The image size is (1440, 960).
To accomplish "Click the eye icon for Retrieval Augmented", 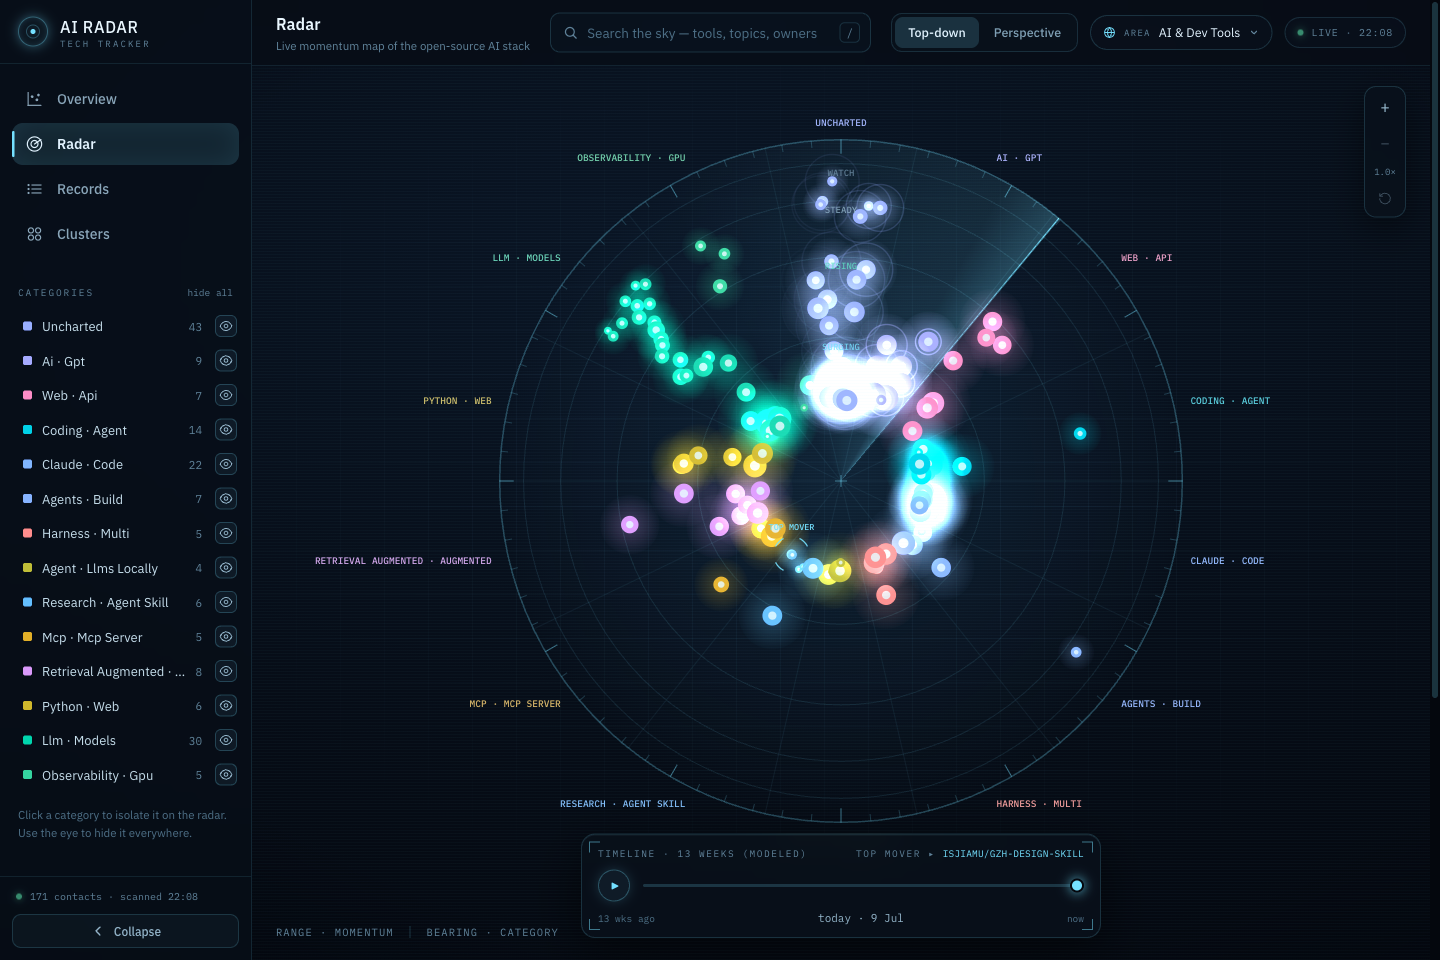I will pos(226,671).
